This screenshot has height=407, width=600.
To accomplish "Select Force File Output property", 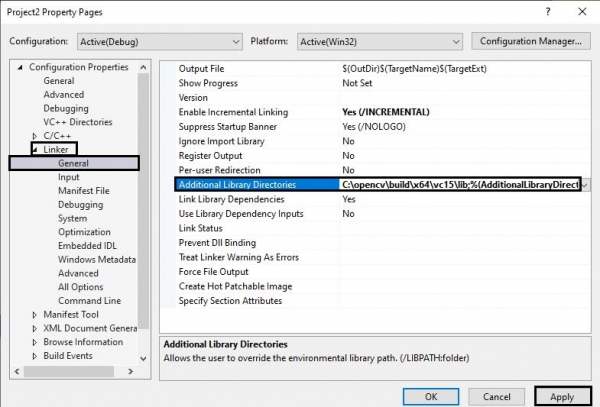I will (214, 272).
